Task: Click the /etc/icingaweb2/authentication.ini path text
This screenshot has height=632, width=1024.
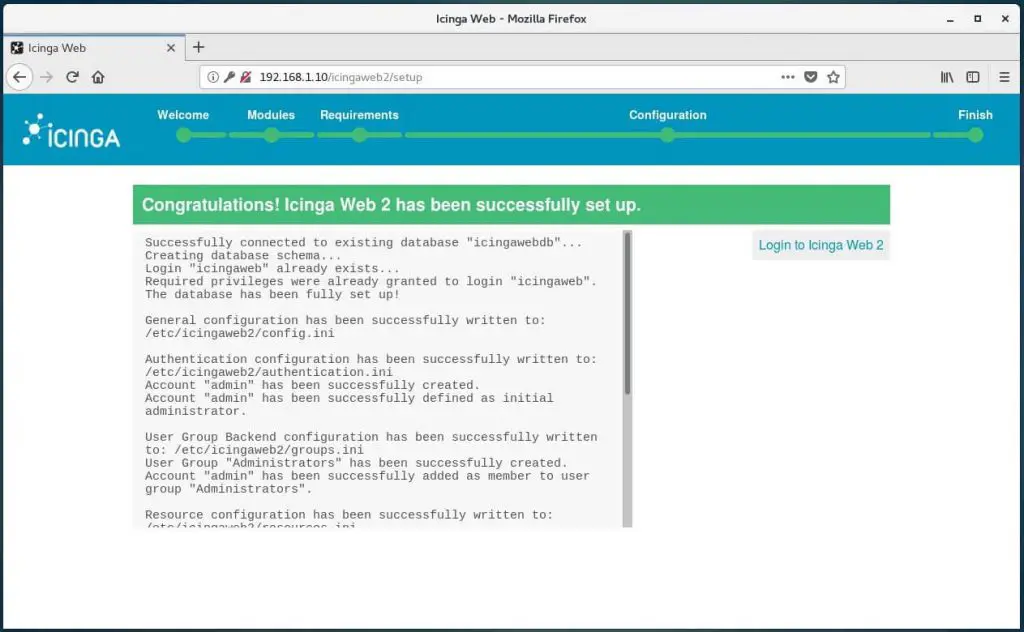Action: (x=269, y=372)
